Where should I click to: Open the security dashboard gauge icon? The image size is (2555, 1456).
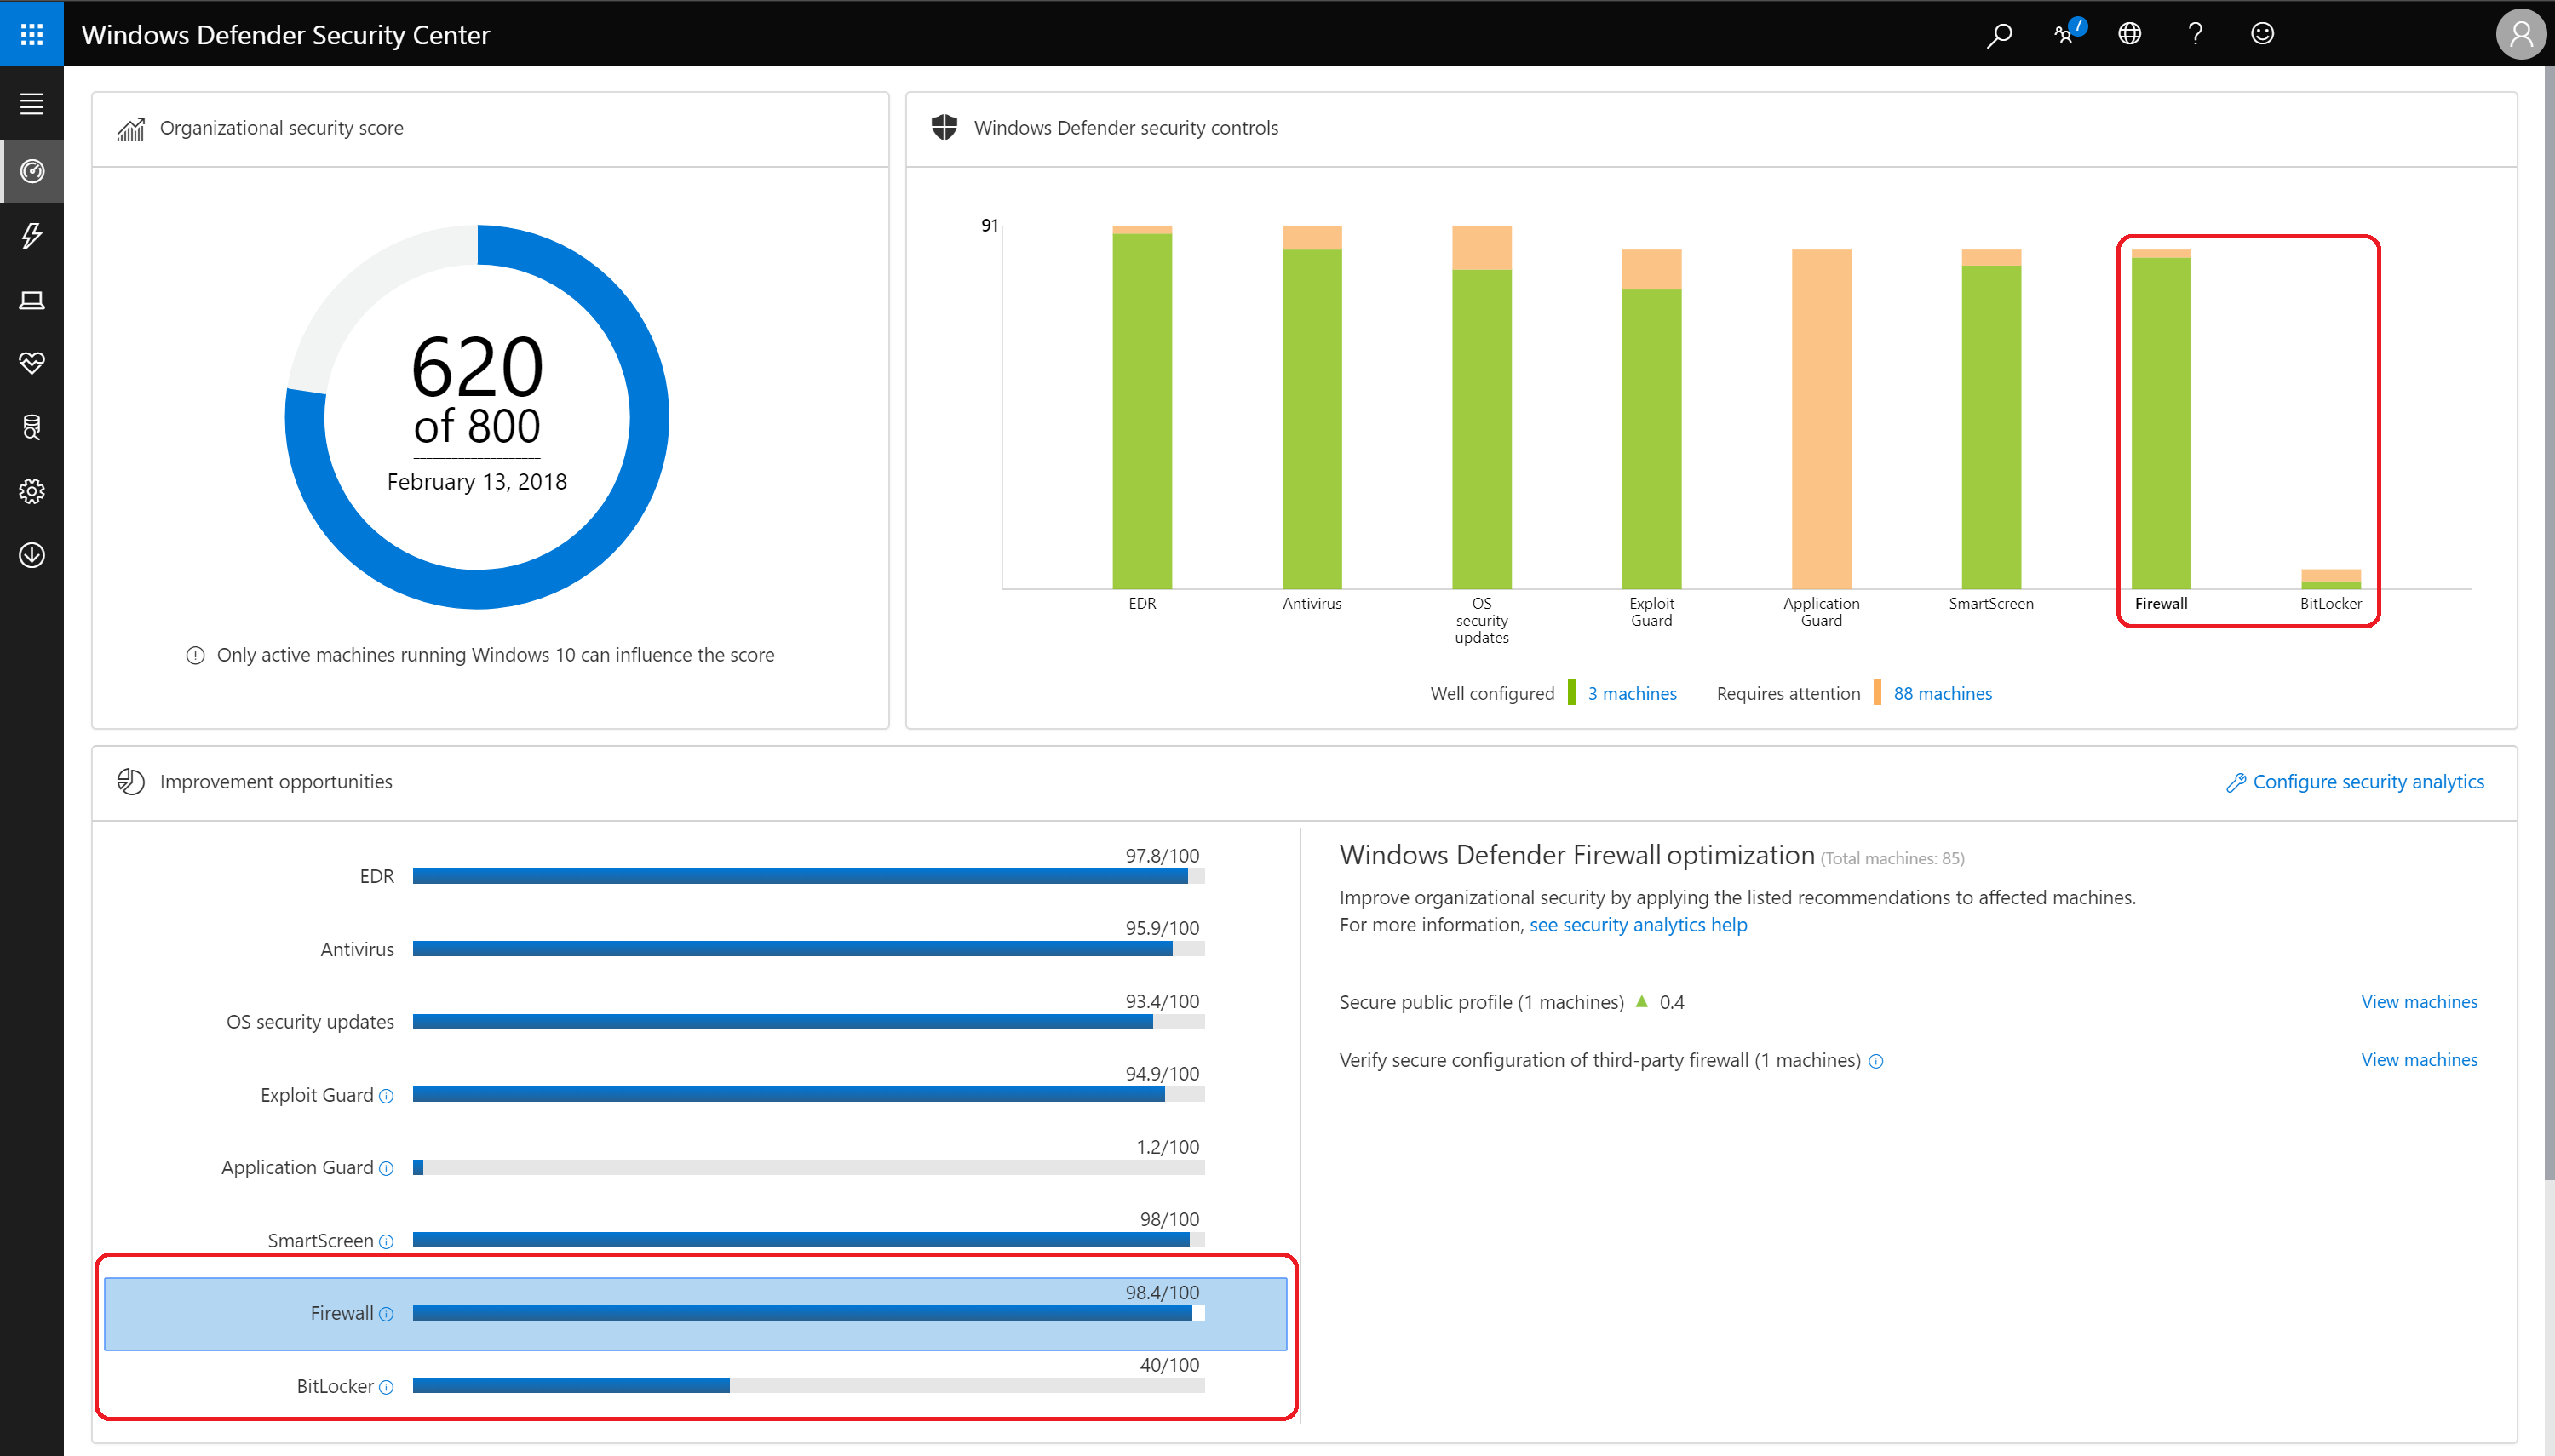click(31, 172)
